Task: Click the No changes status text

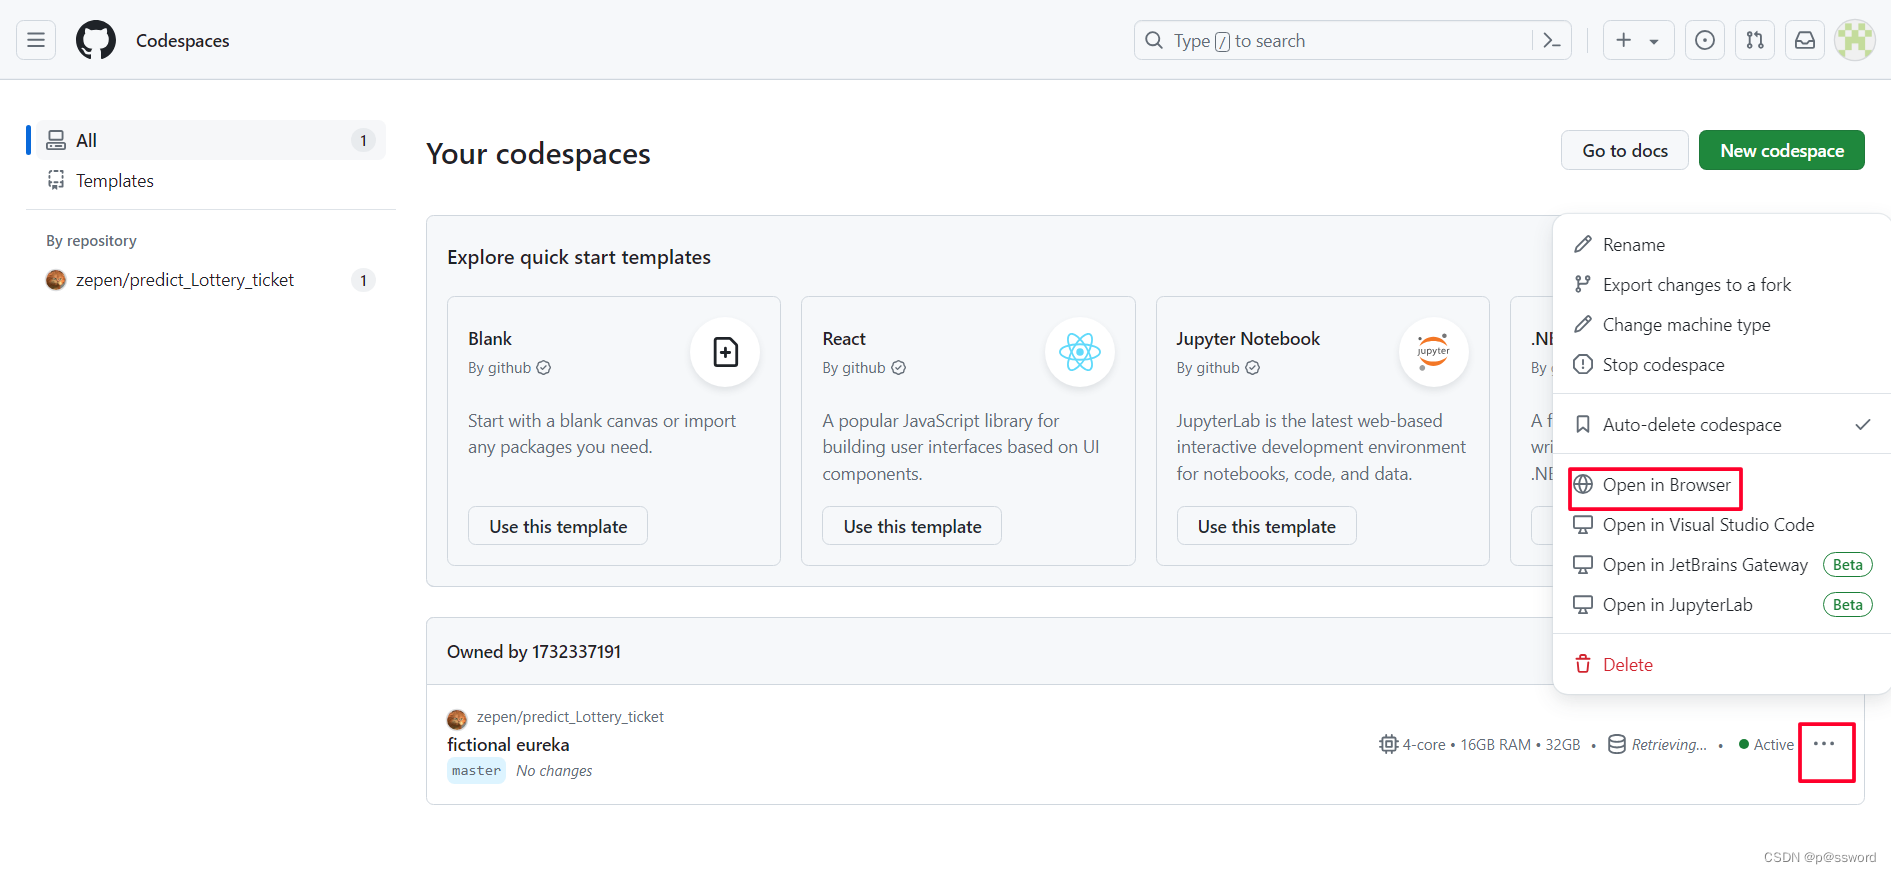Action: click(554, 771)
